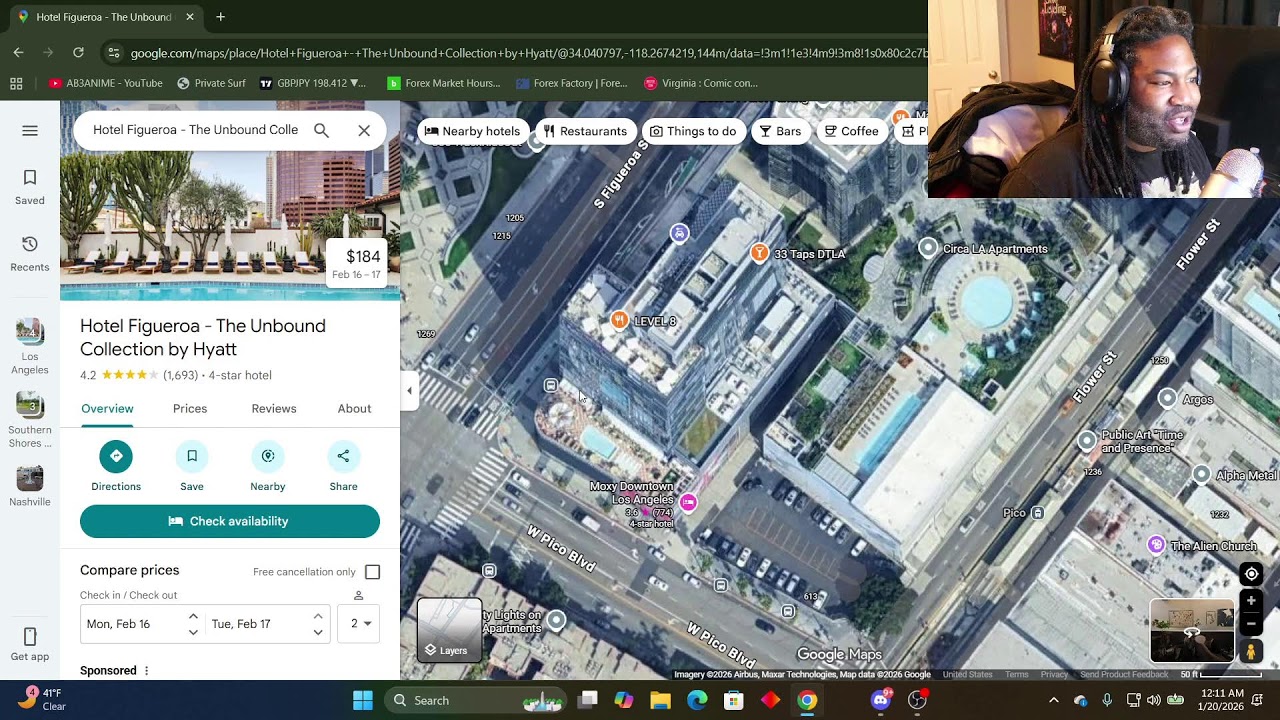The image size is (1280, 720).
Task: Open Recents in the sidebar
Action: pos(30,254)
